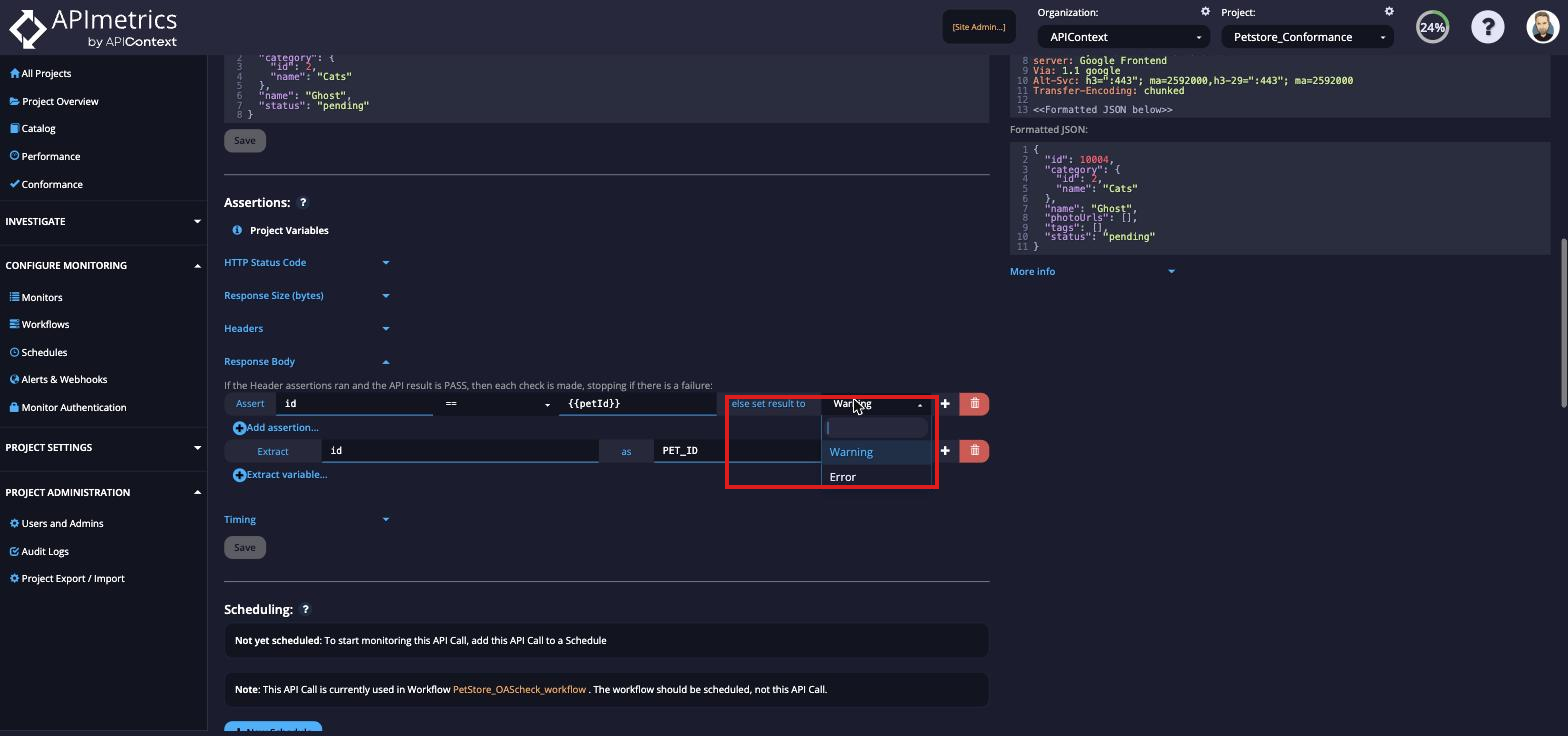Expand the Timing section
The image size is (1568, 736).
point(307,519)
